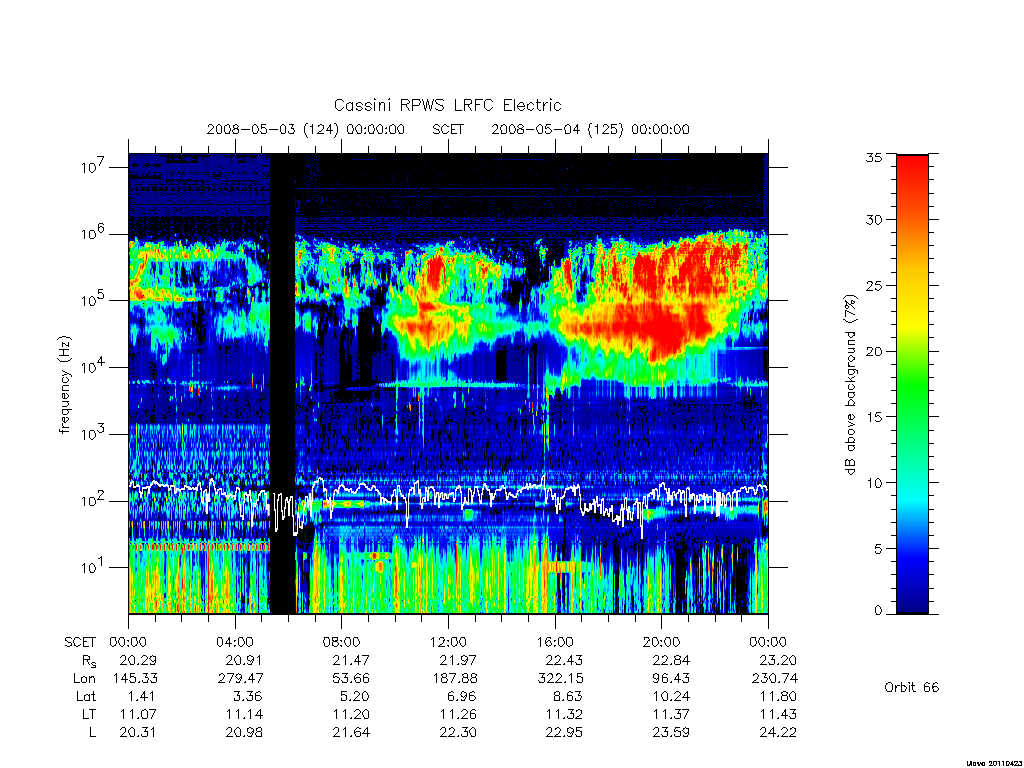This screenshot has height=768, width=1024.
Task: Click the 10^1 frequency axis tick label
Action: pyautogui.click(x=93, y=567)
